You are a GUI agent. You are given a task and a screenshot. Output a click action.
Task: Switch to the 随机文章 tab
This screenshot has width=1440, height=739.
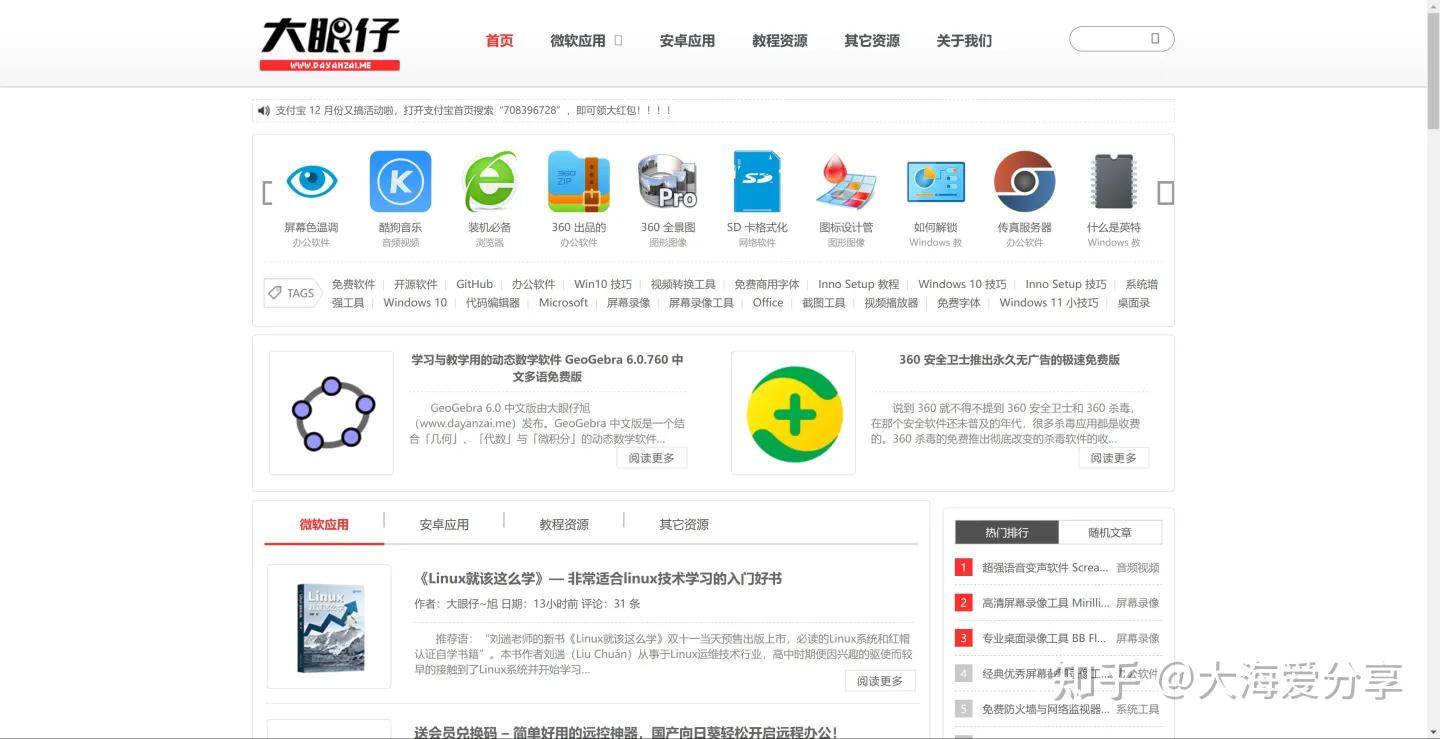[1110, 532]
